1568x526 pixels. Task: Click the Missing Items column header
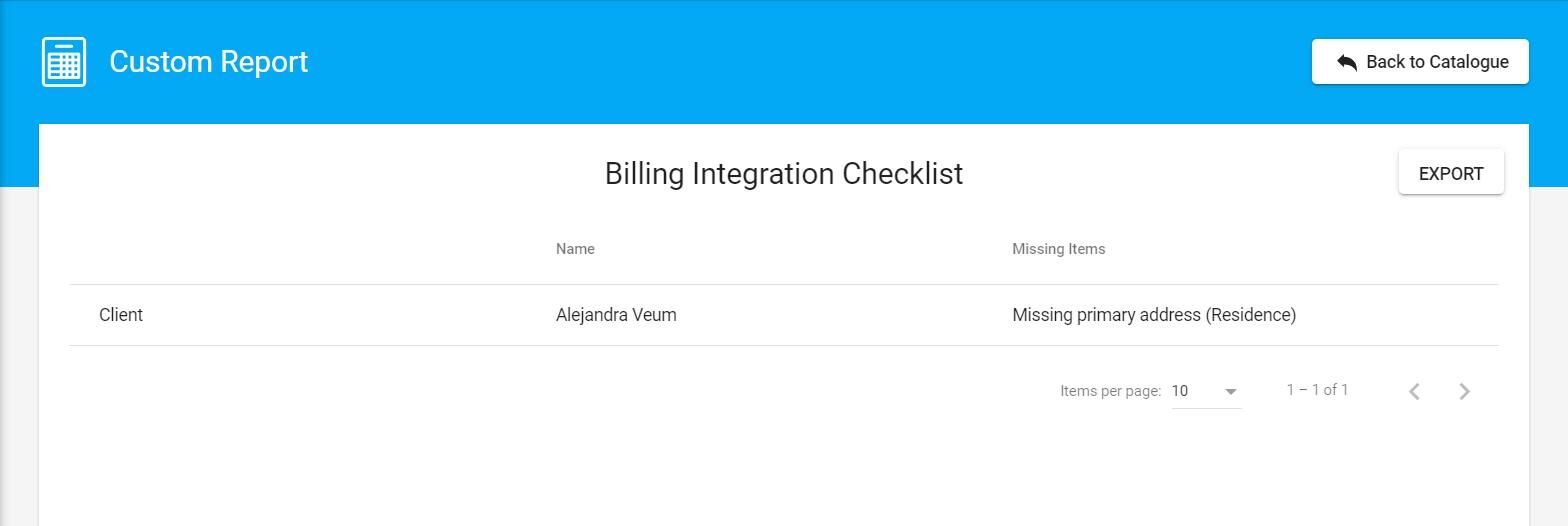tap(1058, 249)
